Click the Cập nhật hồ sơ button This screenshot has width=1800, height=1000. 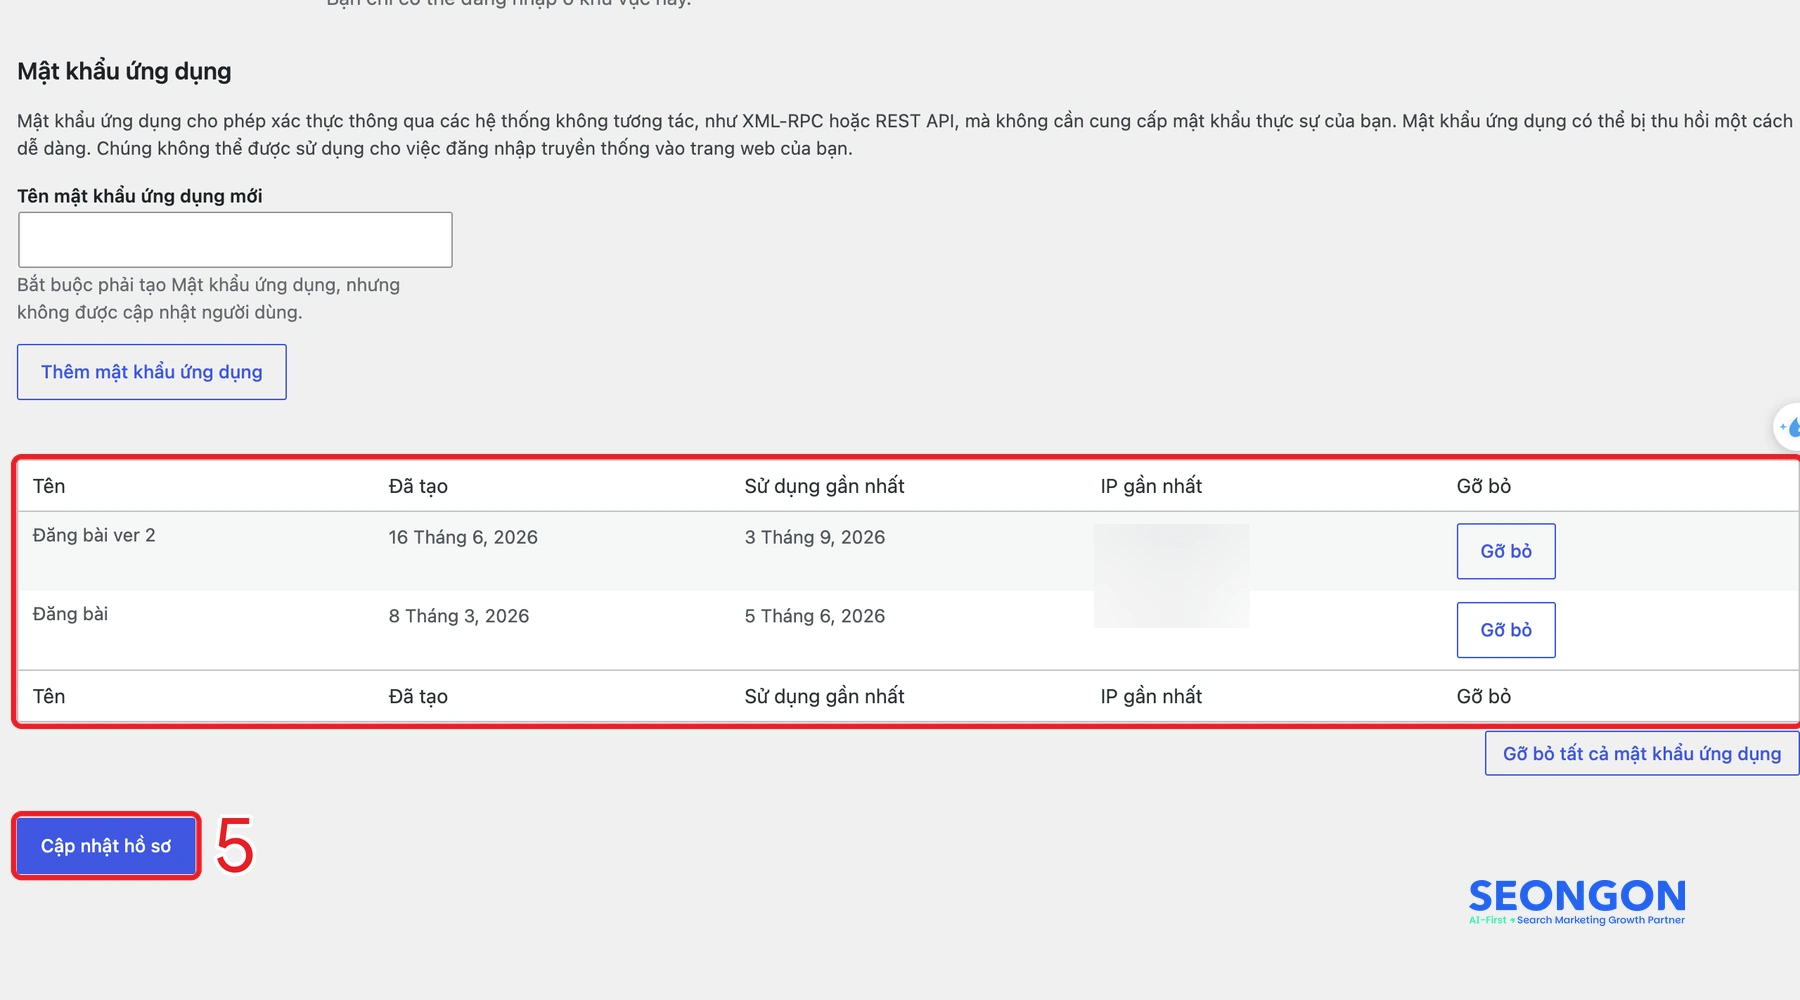click(x=106, y=846)
